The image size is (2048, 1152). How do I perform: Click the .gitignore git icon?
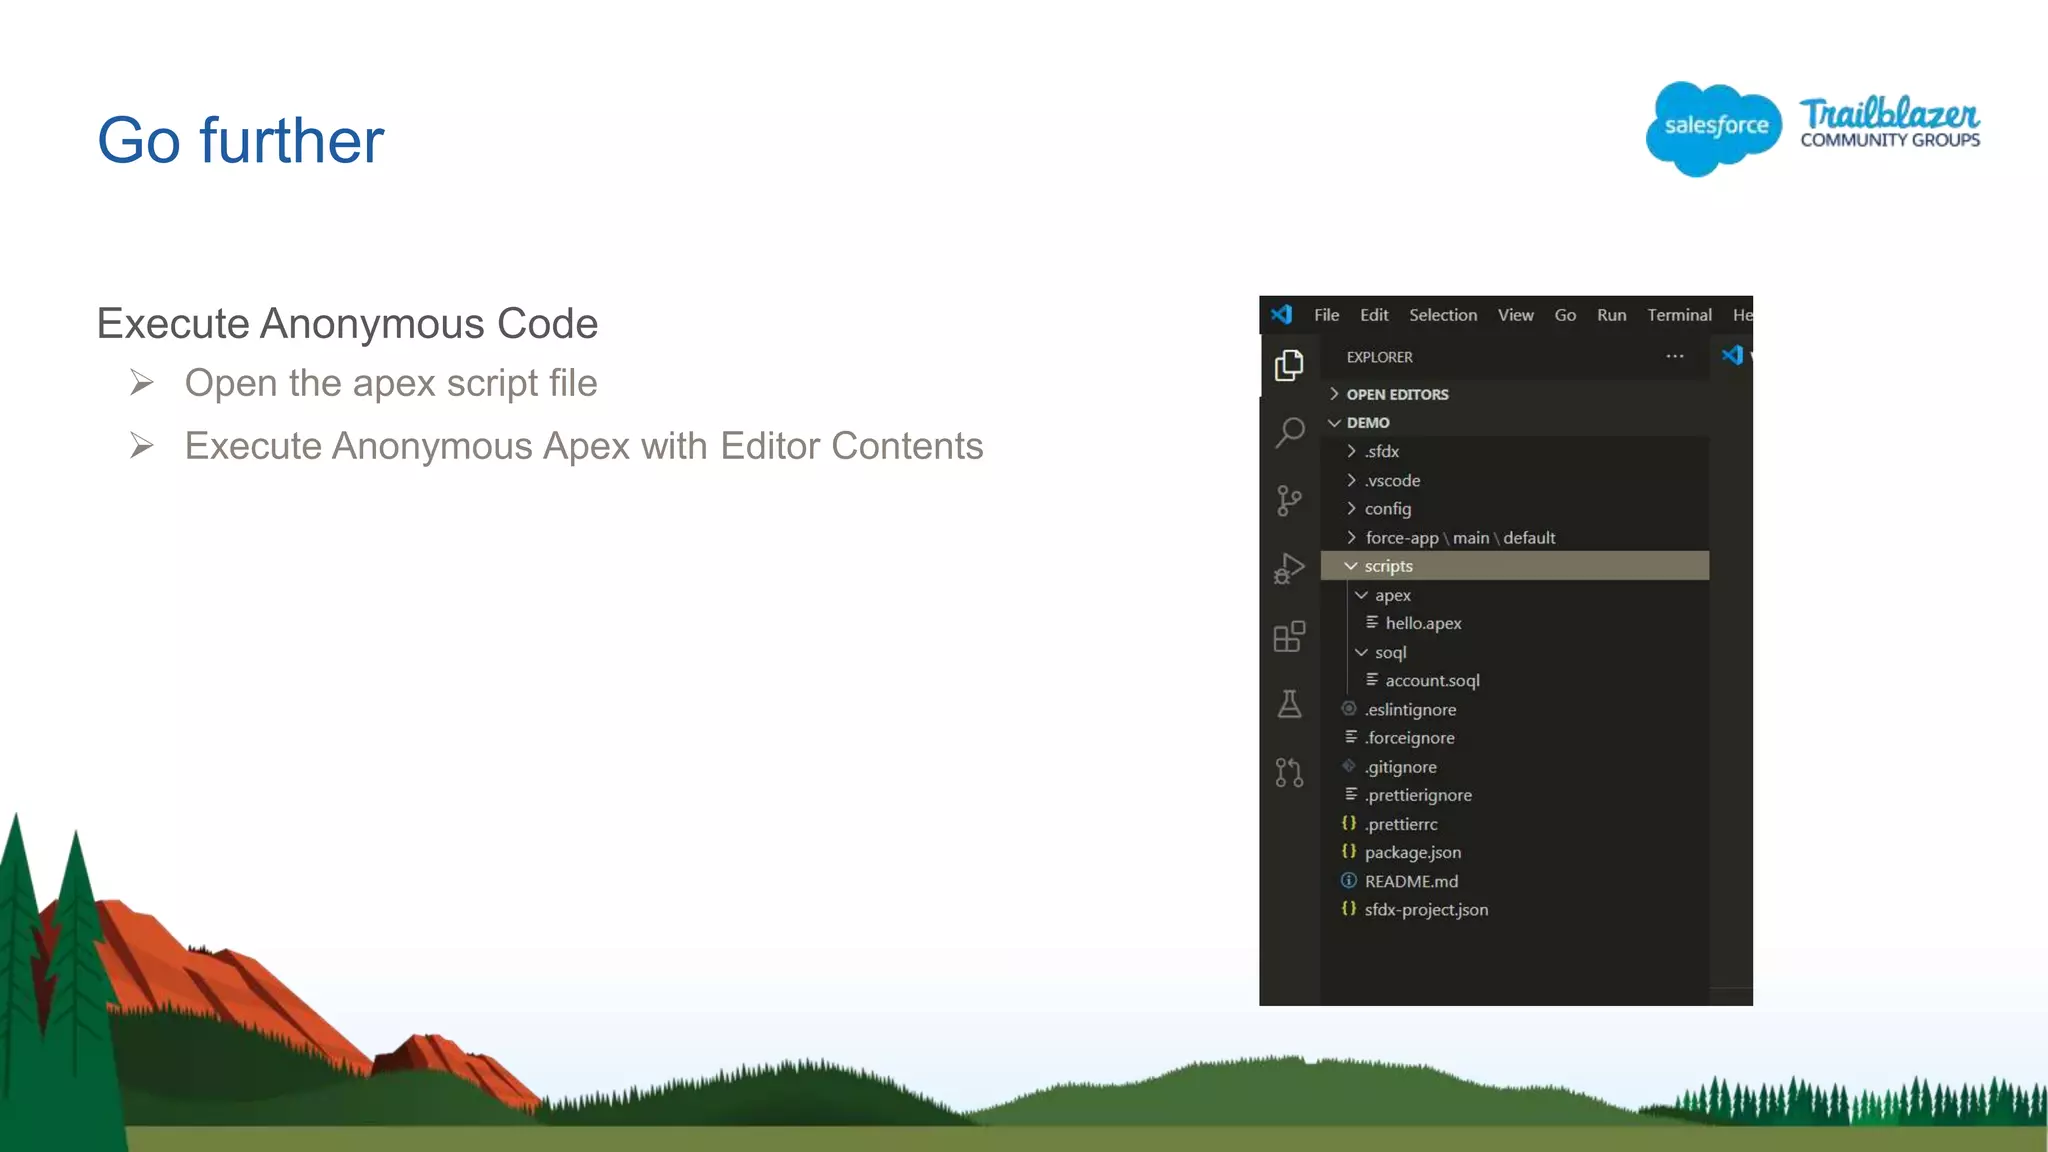pos(1349,765)
